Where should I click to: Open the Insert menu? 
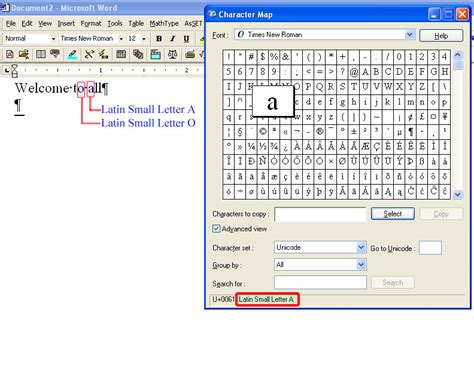[x=66, y=23]
